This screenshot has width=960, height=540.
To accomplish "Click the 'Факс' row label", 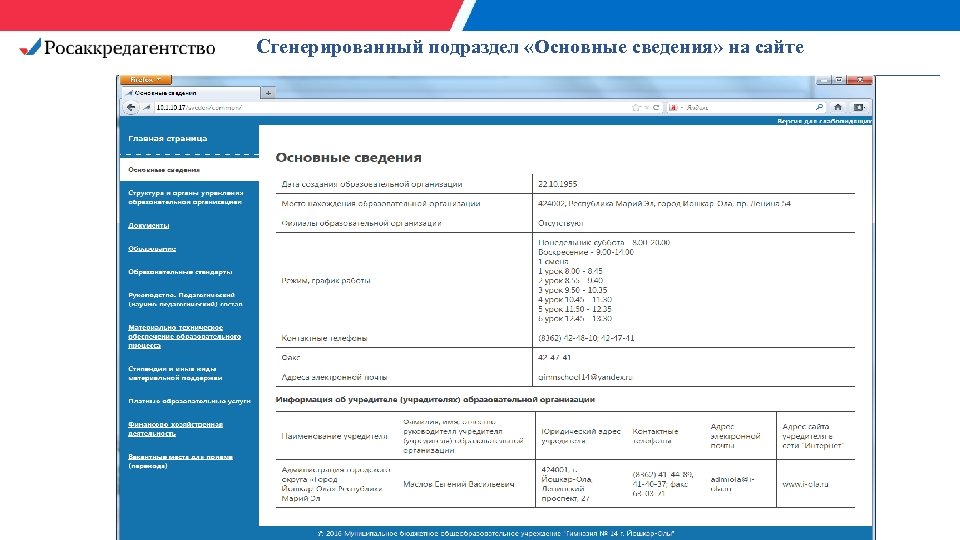I will point(291,357).
